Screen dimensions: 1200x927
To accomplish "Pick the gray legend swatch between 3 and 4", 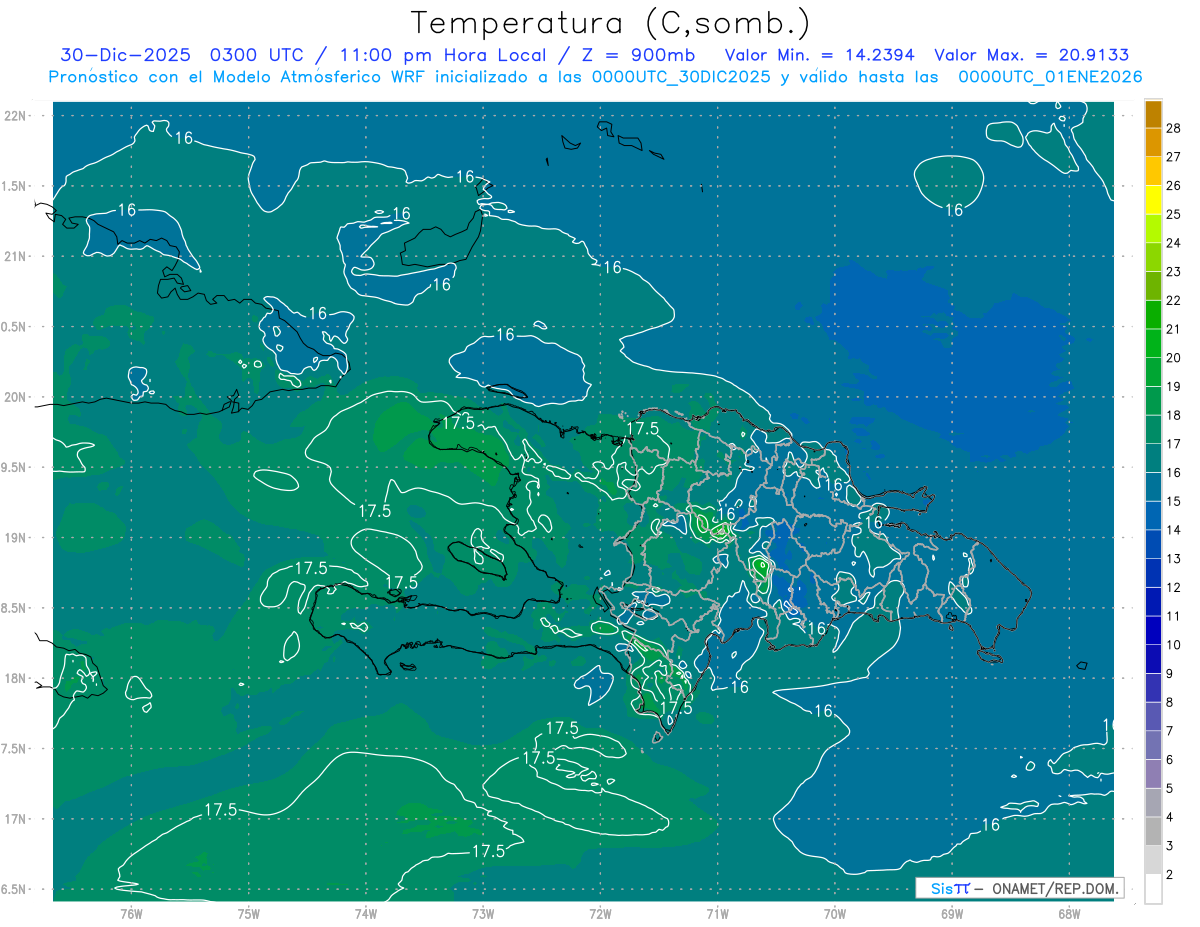I will pos(1153,832).
